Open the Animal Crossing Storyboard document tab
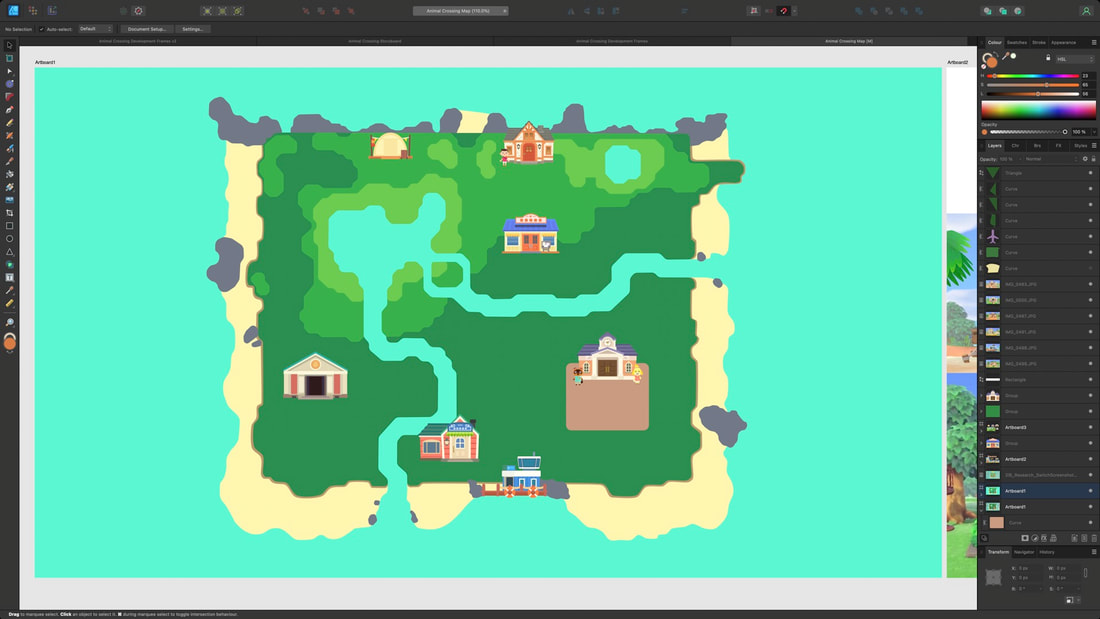Viewport: 1100px width, 619px height. click(x=375, y=41)
